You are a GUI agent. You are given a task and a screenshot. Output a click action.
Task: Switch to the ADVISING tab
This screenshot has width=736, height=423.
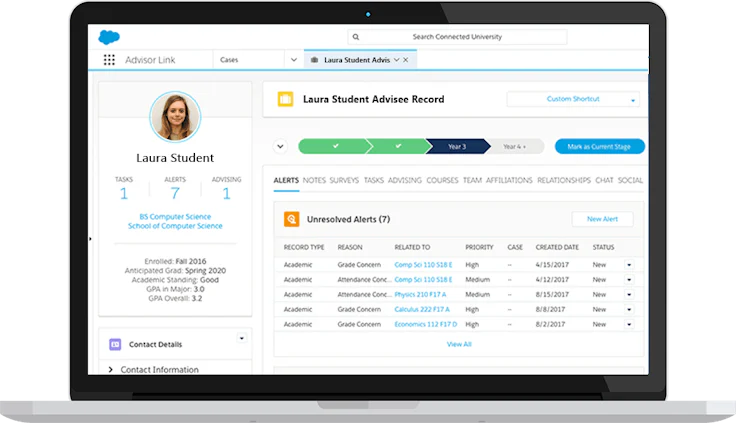click(405, 180)
